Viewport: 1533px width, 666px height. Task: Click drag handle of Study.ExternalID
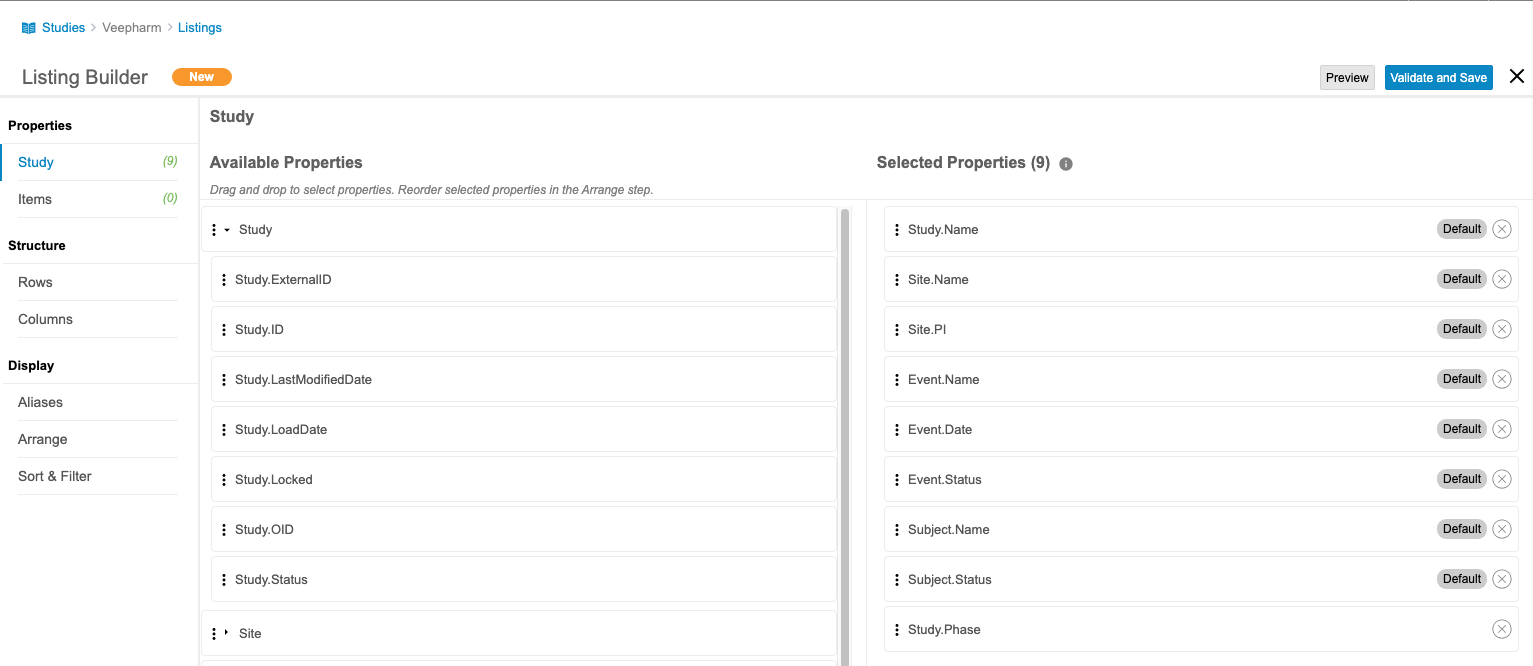pos(224,280)
